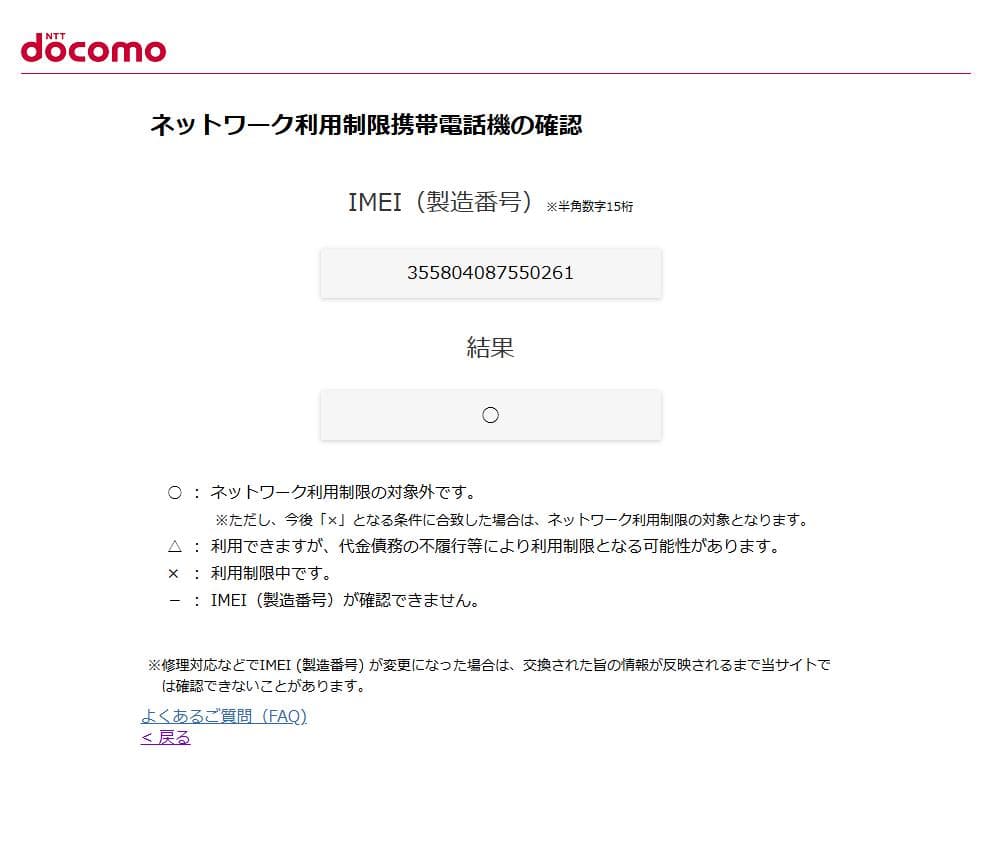1002x846 pixels.
Task: Click the docomo logo
Action: pos(92,49)
